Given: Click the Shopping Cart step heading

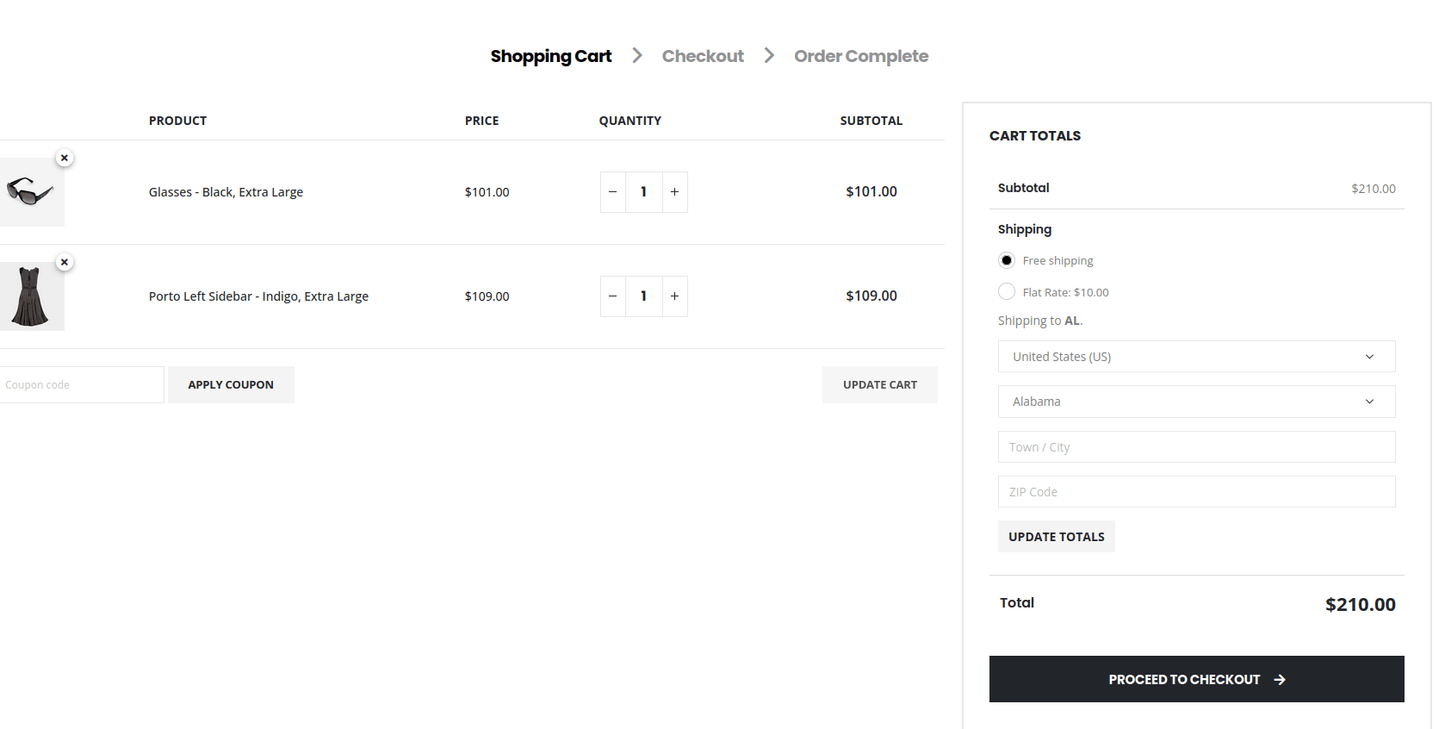Looking at the screenshot, I should 550,56.
